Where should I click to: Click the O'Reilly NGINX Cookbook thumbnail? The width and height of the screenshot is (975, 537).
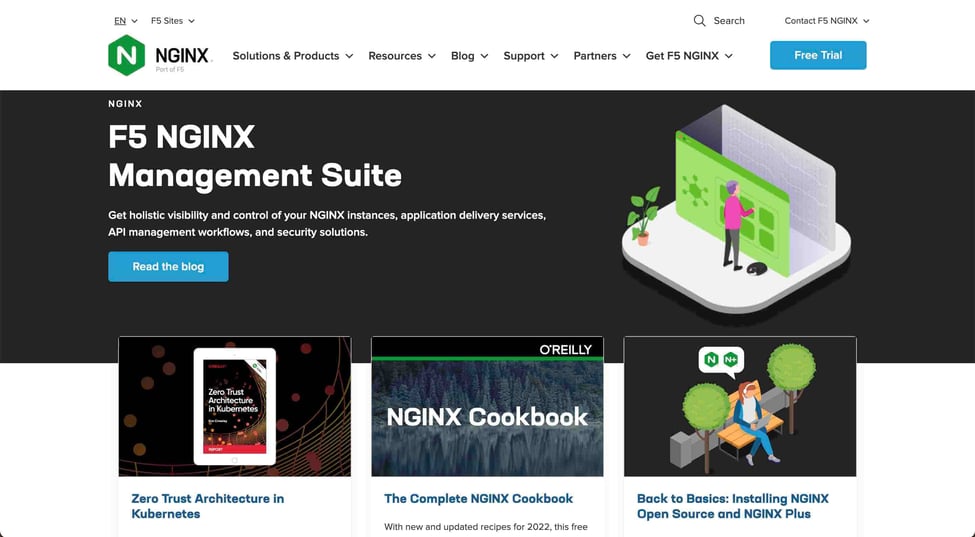487,406
